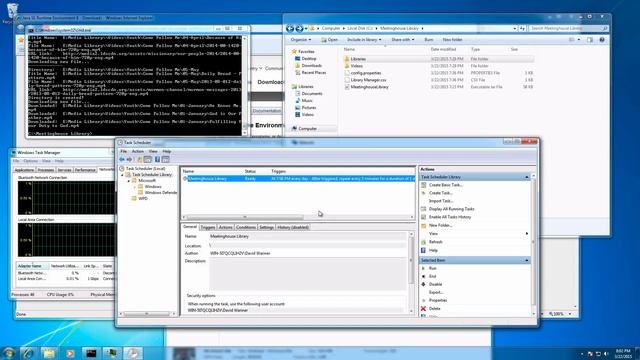
Task: Open View submenu arrow in Actions pane
Action: 527,233
